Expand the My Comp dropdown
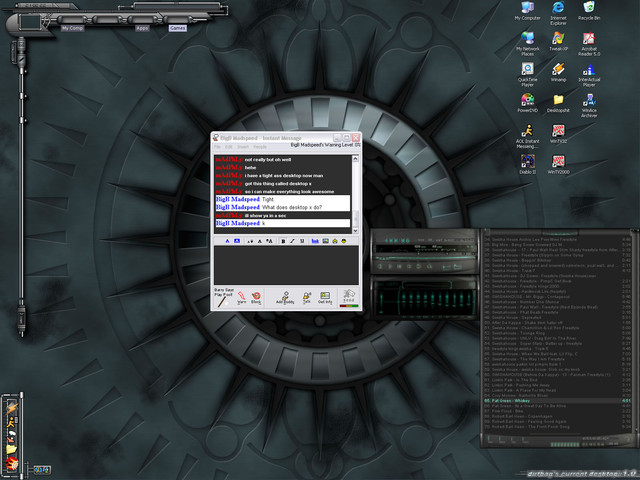Viewport: 640px width, 480px height. tap(72, 28)
